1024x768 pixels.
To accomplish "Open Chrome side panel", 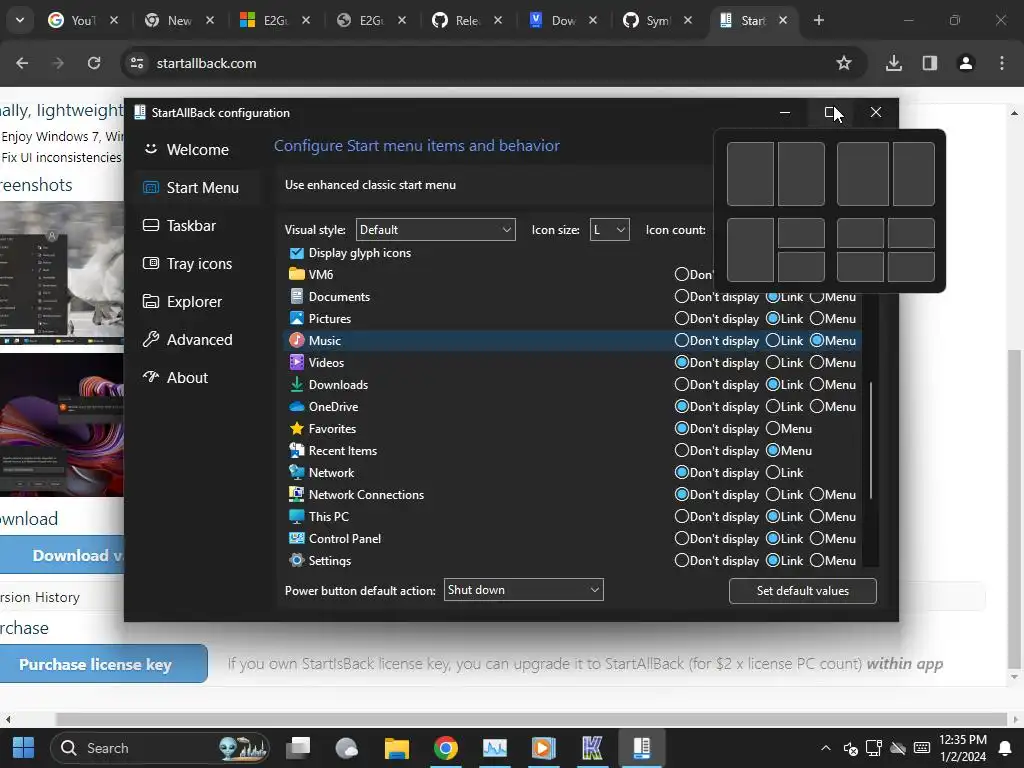I will point(929,63).
